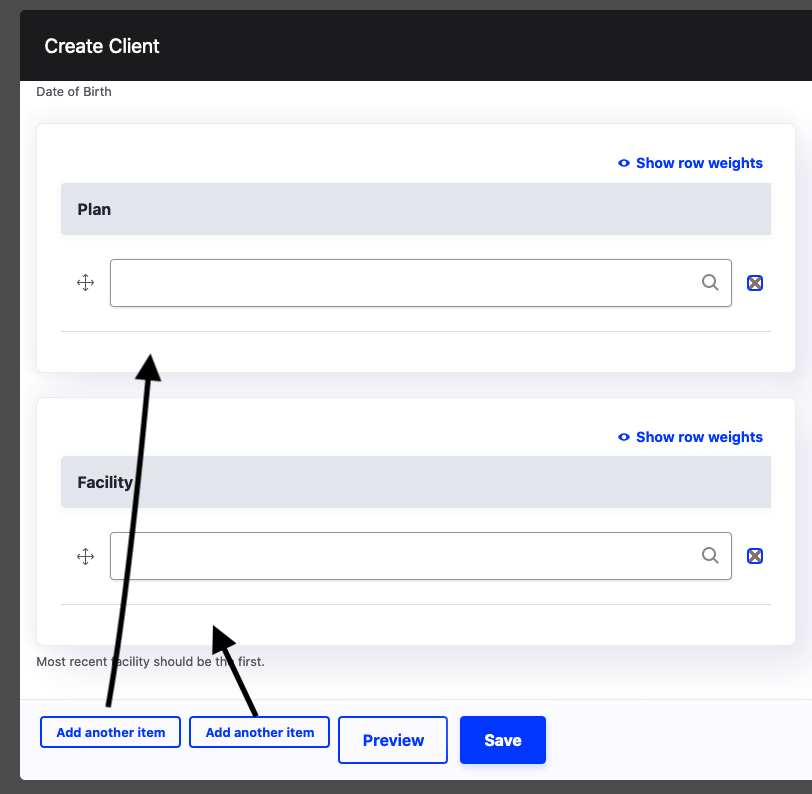Remove the Facility entry using the X icon
Screen dimensions: 812x794
(754, 556)
